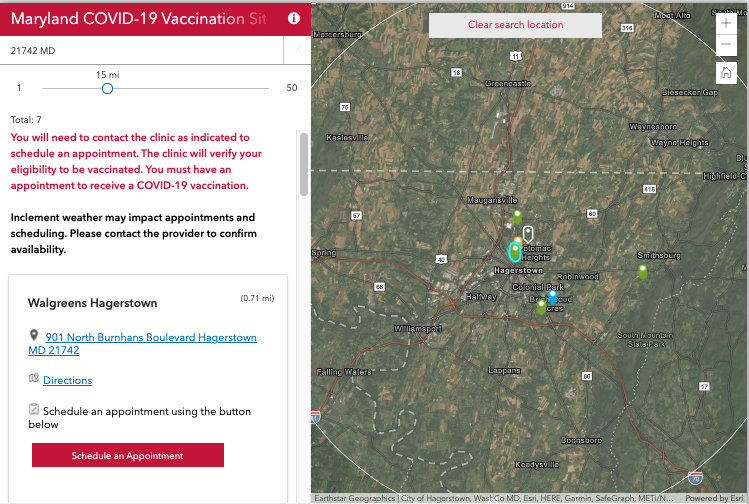Click the clipboard icon beside scheduling note
Viewport: 749px width, 504px height.
34,409
